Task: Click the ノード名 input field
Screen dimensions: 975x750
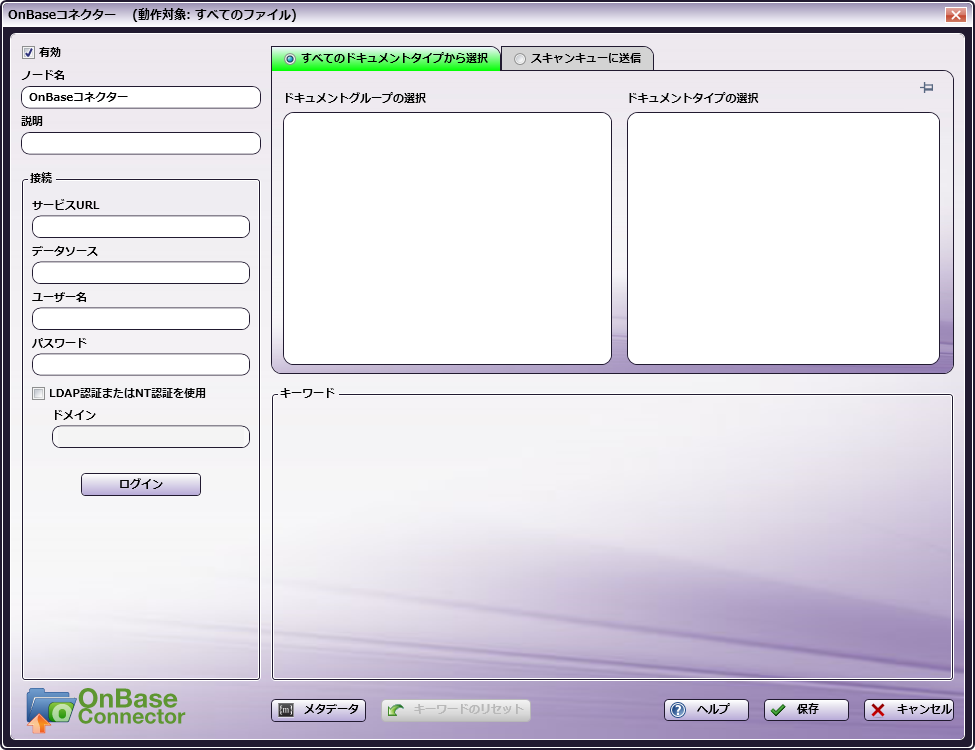Action: click(141, 97)
